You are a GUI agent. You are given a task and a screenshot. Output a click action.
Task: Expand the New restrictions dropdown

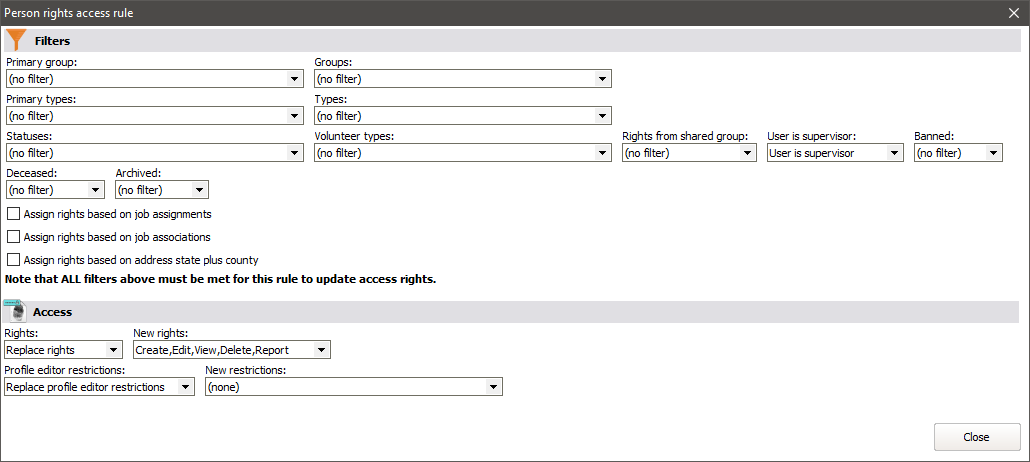[x=353, y=387]
